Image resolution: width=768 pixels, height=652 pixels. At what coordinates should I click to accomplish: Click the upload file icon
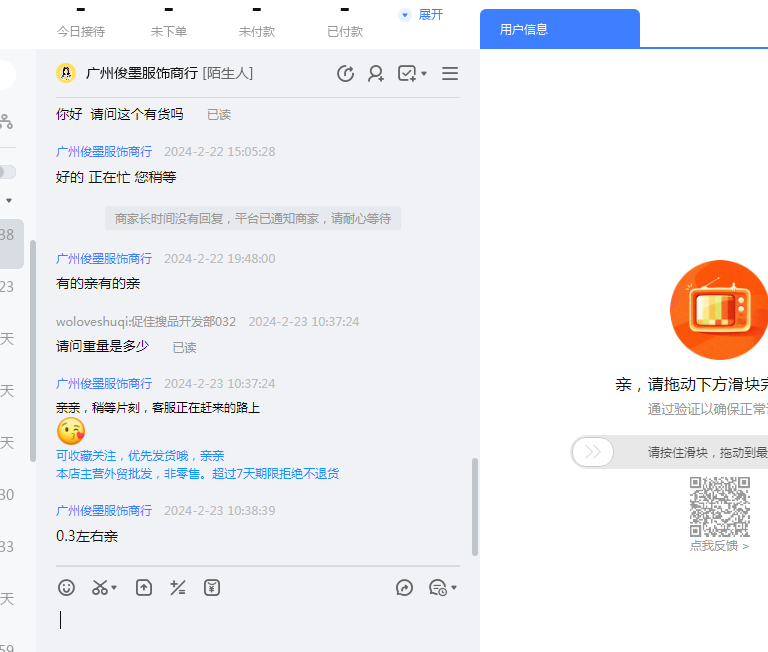[144, 588]
